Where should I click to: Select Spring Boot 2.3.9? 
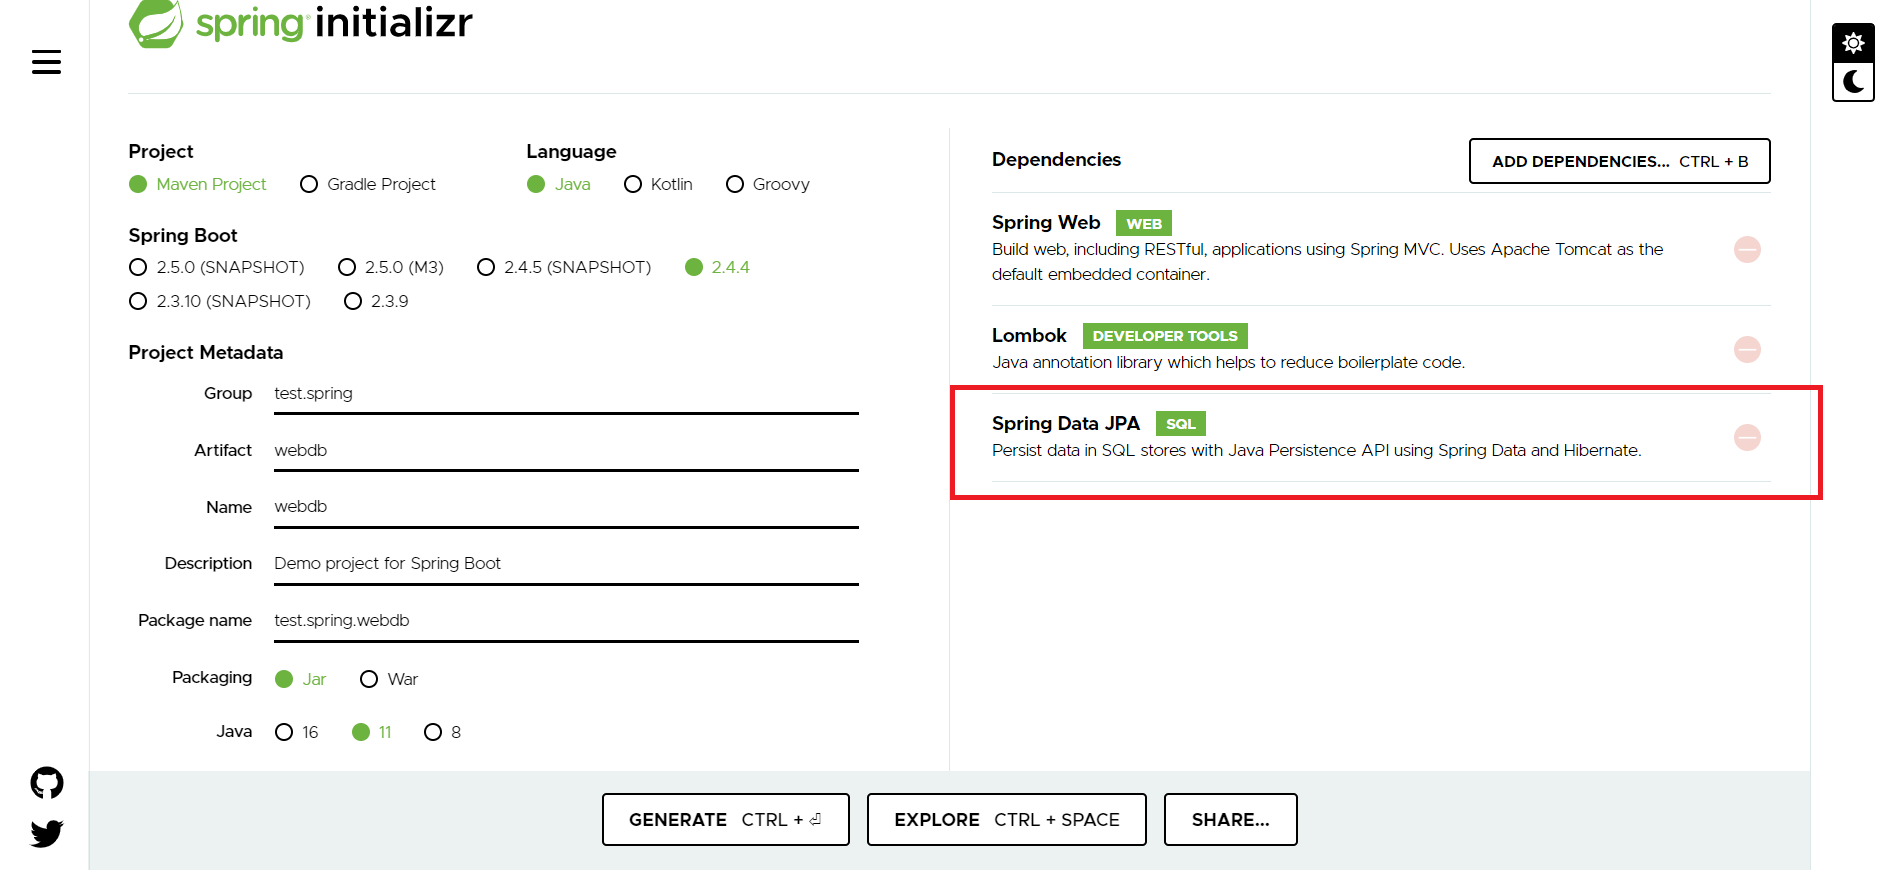376,301
